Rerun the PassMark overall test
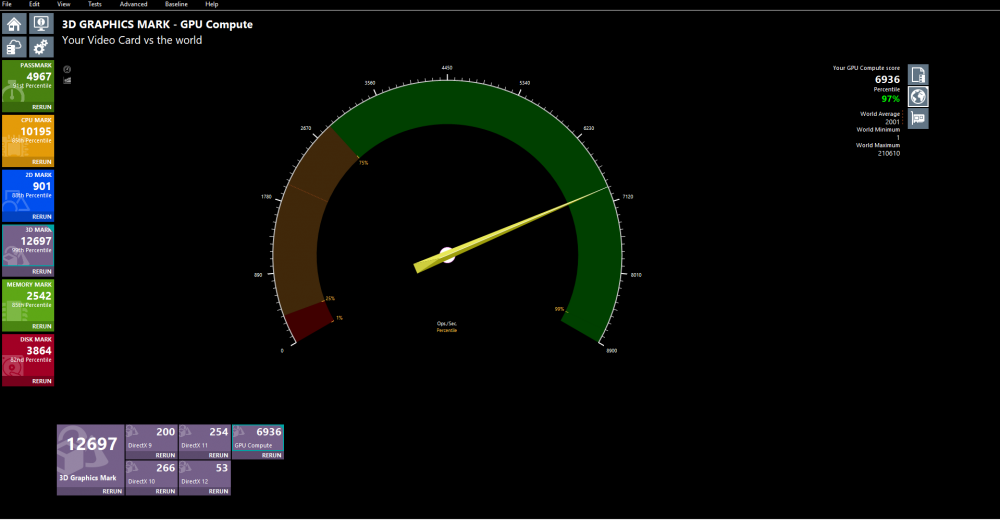Screen dimensions: 1000x520 point(41,106)
